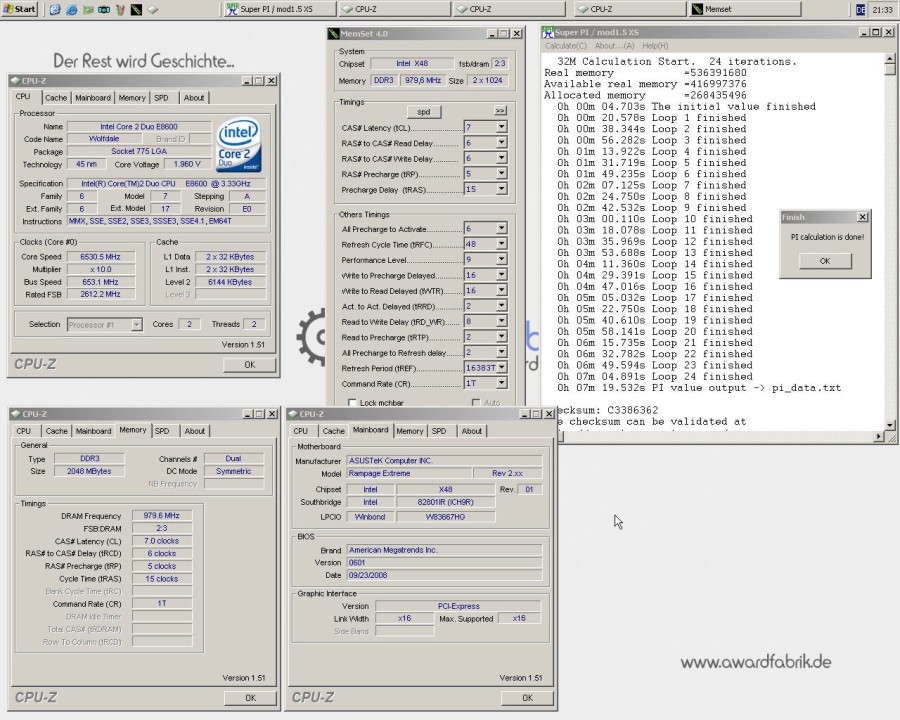
Task: Expand Read to Write Delay (tRD_WR) dropdown
Action: [501, 322]
